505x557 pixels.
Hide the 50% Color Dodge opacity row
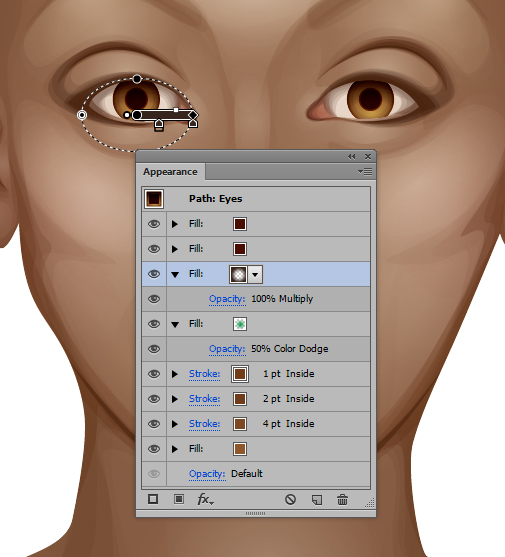pyautogui.click(x=154, y=349)
